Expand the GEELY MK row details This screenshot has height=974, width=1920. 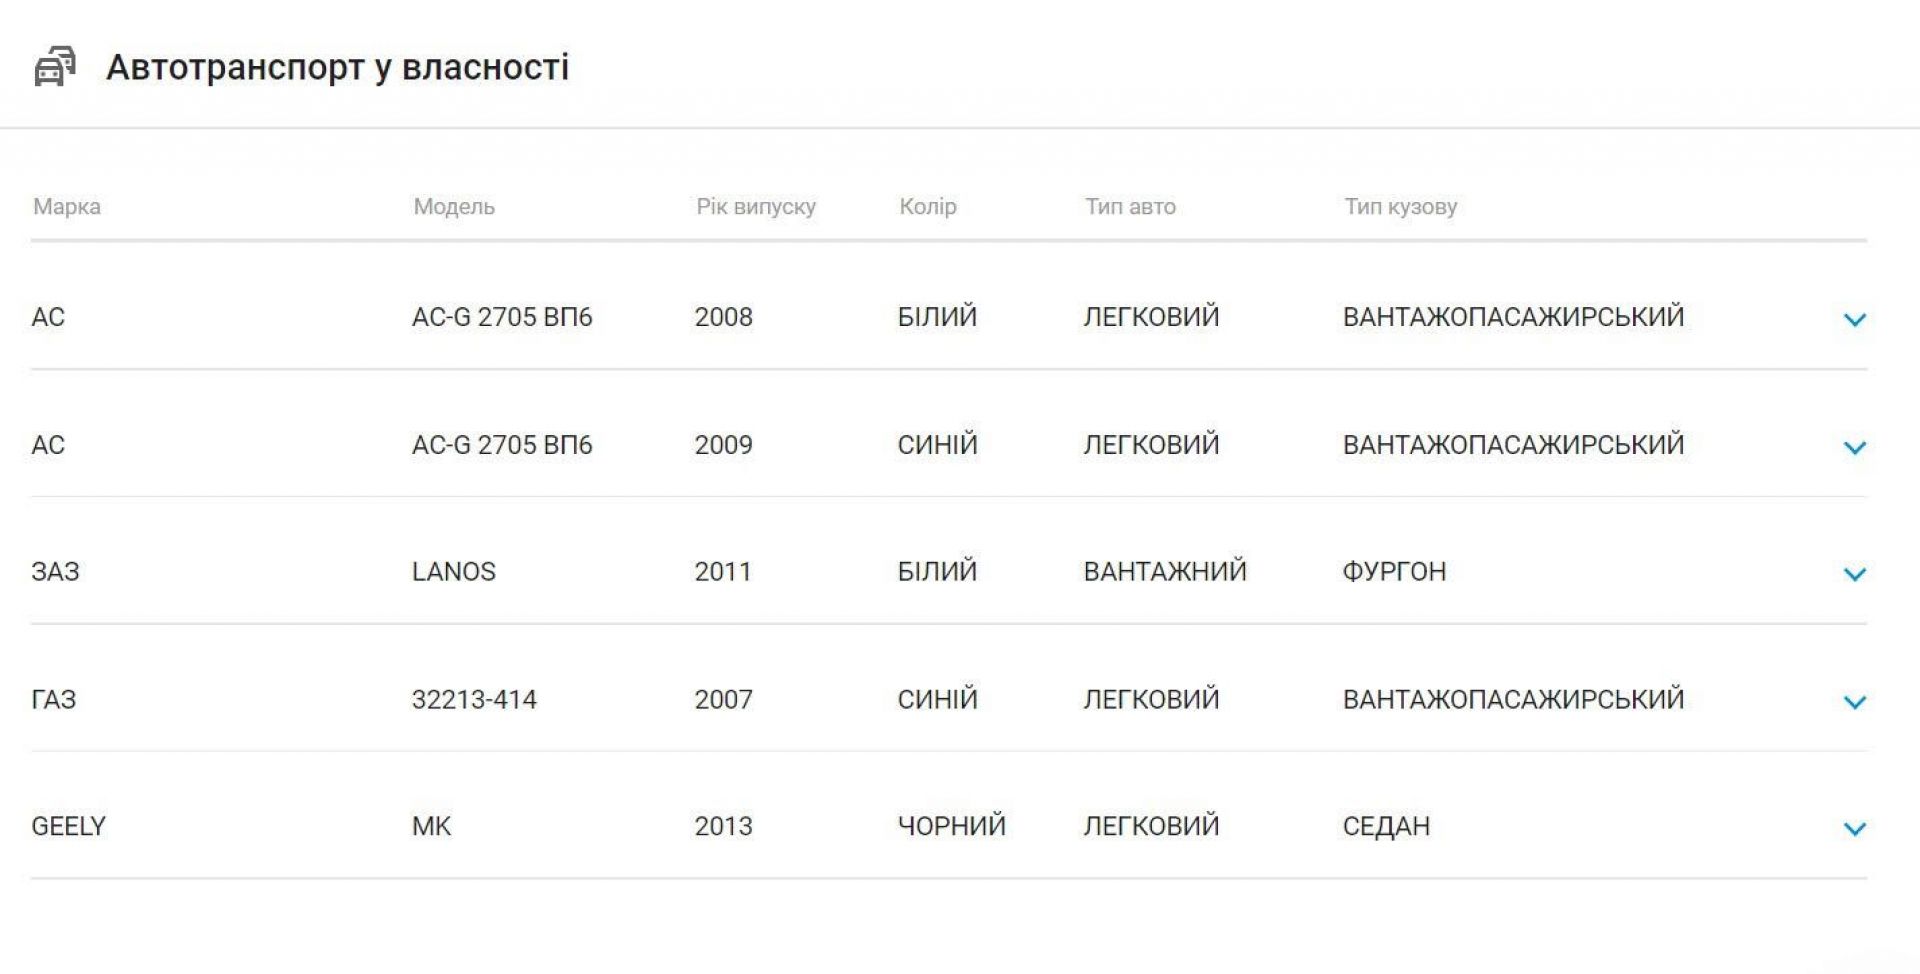click(1854, 829)
